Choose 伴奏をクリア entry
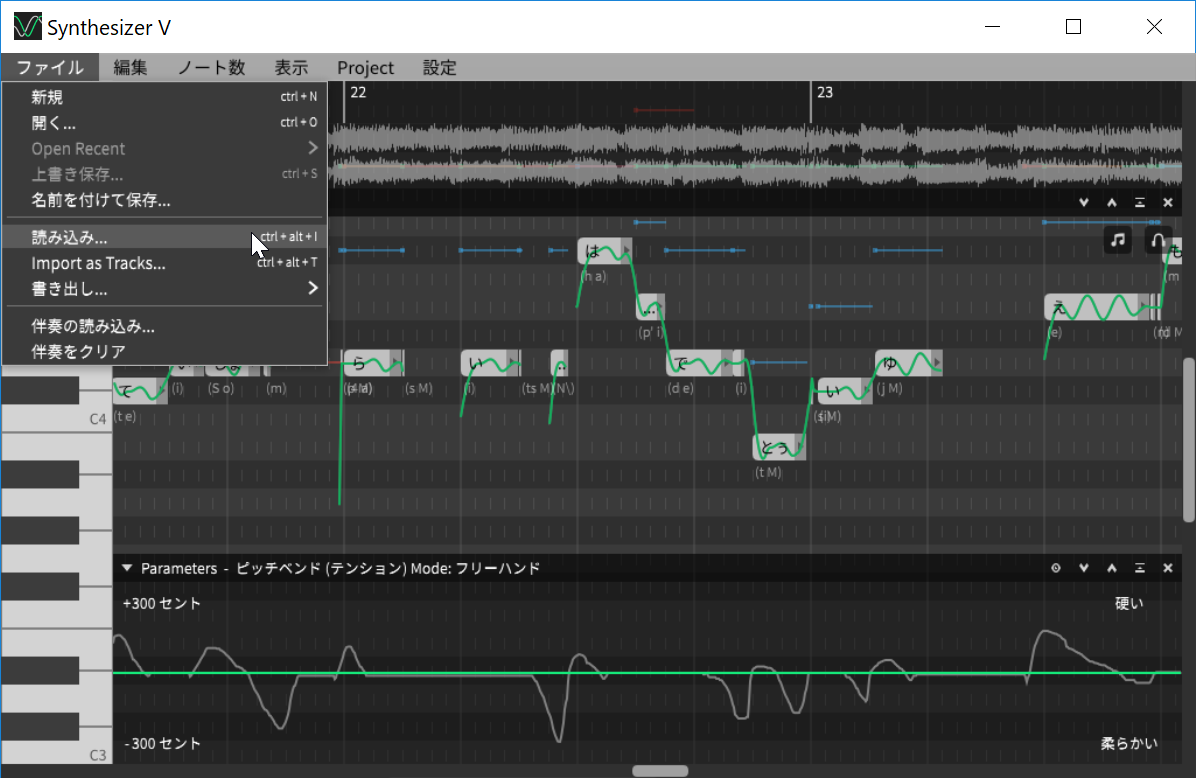Viewport: 1196px width, 778px height. coord(165,352)
